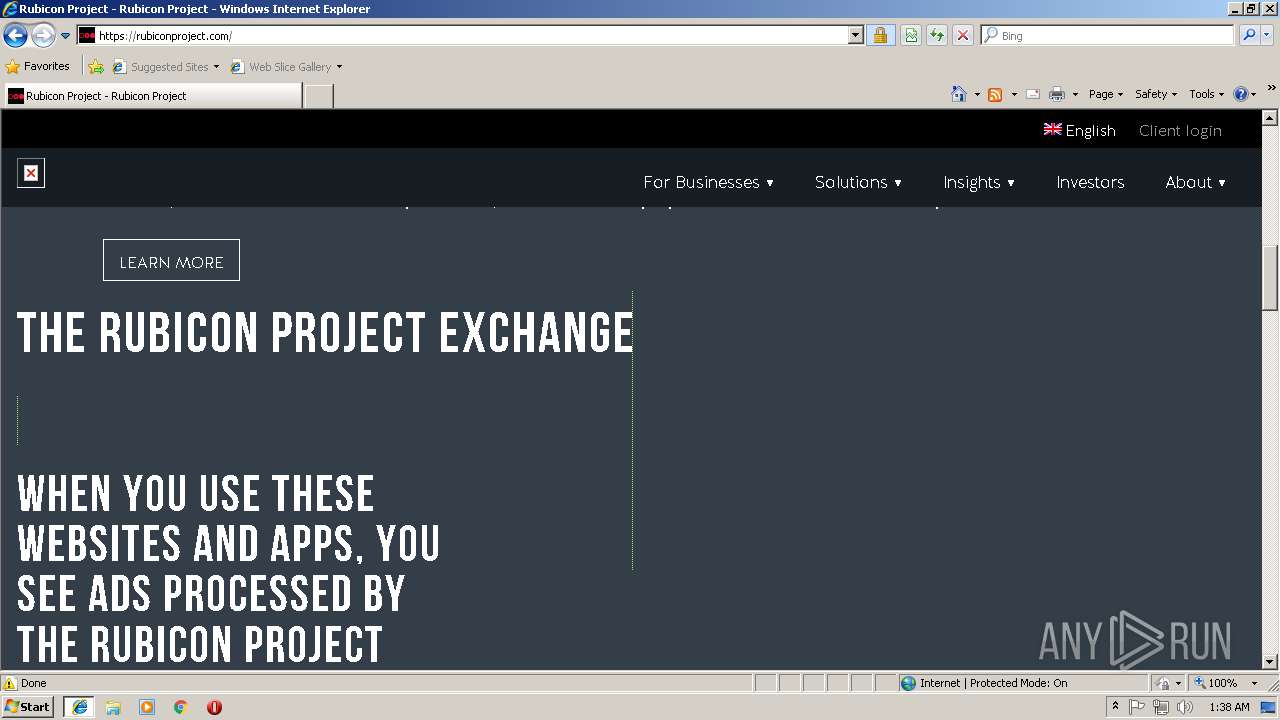The image size is (1280, 720).
Task: Open the search provider dropdown arrow
Action: pos(1267,35)
